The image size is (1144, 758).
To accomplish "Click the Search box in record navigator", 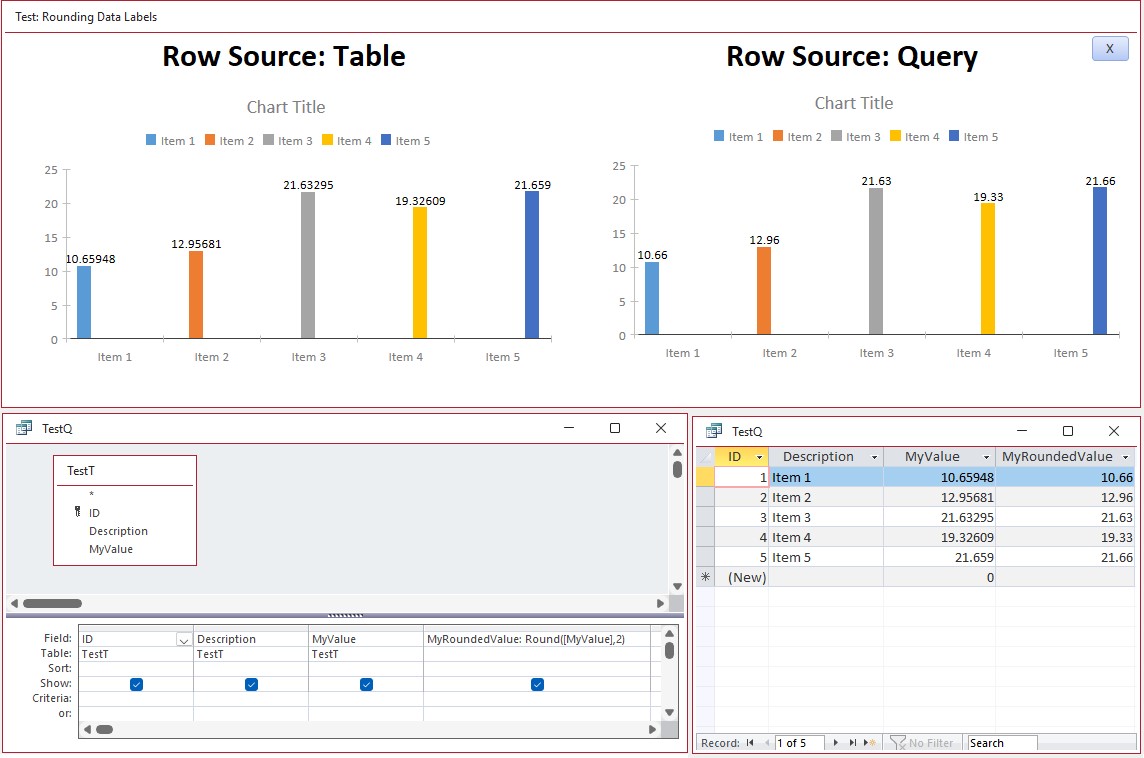I will (x=1001, y=743).
